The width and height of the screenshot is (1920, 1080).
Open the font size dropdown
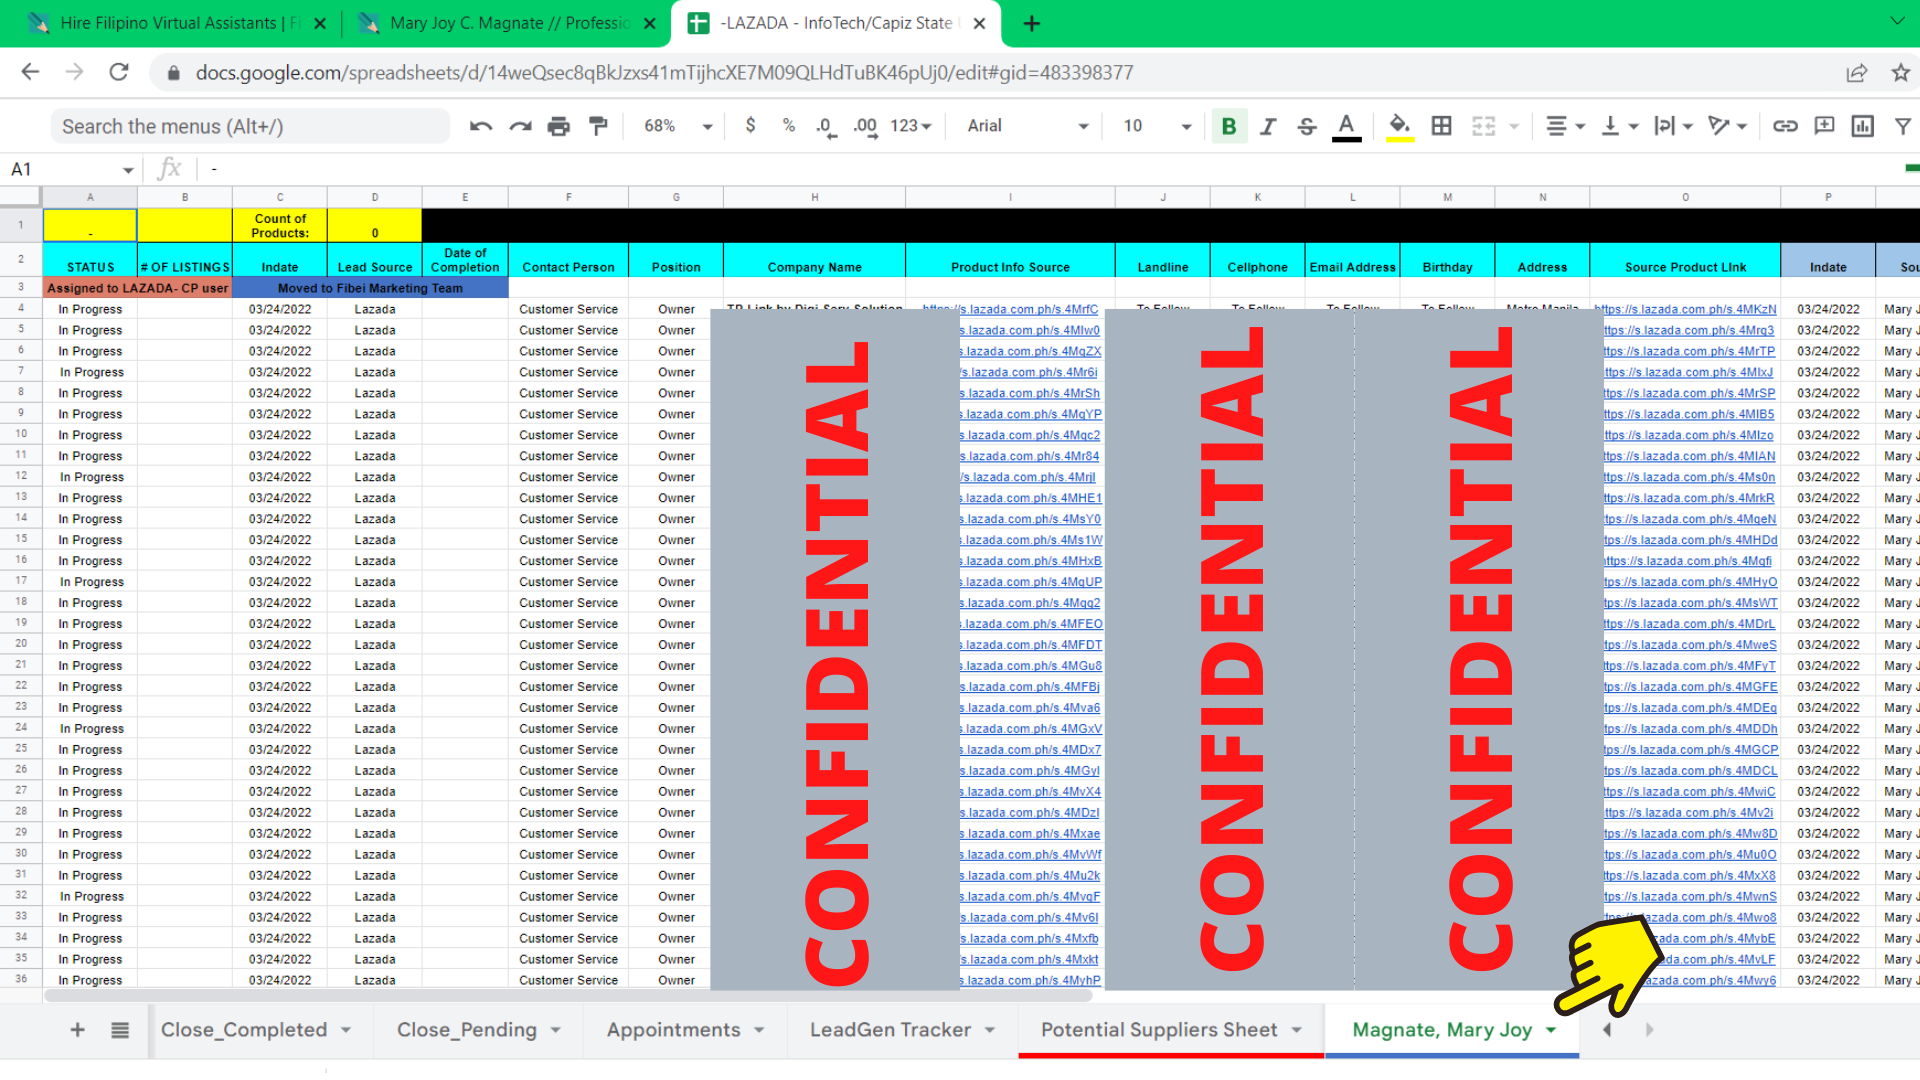[1155, 126]
